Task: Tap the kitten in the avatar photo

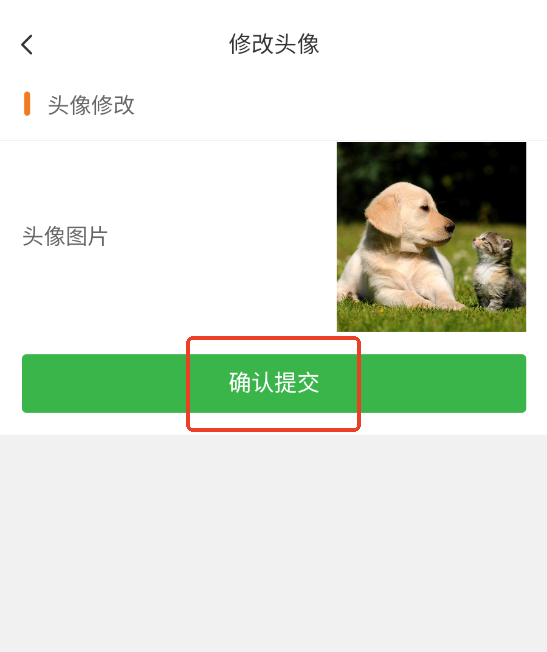Action: pos(498,270)
